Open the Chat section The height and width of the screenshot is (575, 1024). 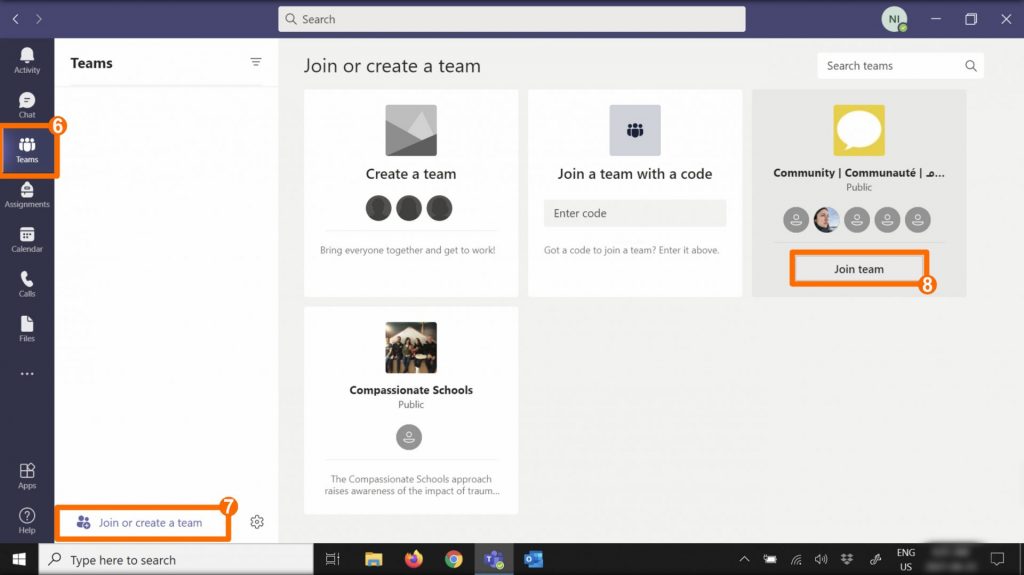pyautogui.click(x=27, y=105)
